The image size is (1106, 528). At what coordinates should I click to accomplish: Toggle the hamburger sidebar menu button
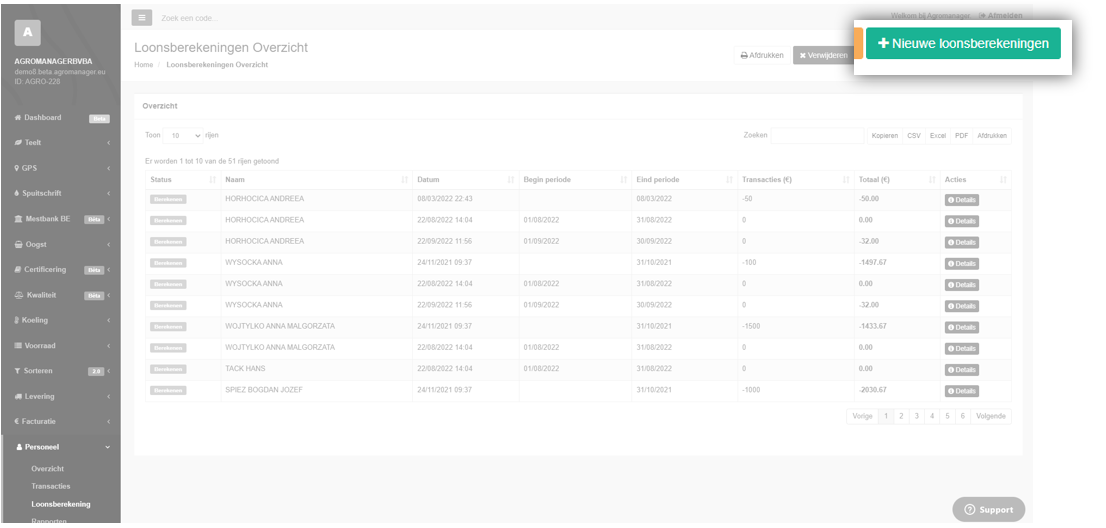pos(142,18)
